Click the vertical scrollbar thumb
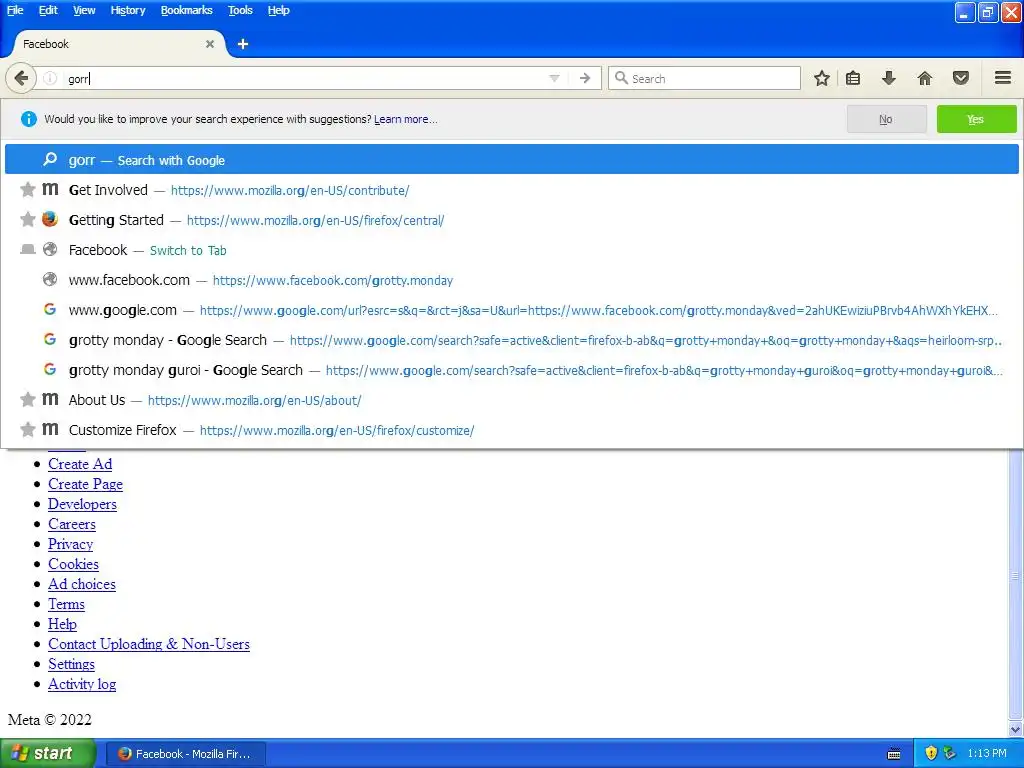Viewport: 1024px width, 768px height. [1016, 576]
